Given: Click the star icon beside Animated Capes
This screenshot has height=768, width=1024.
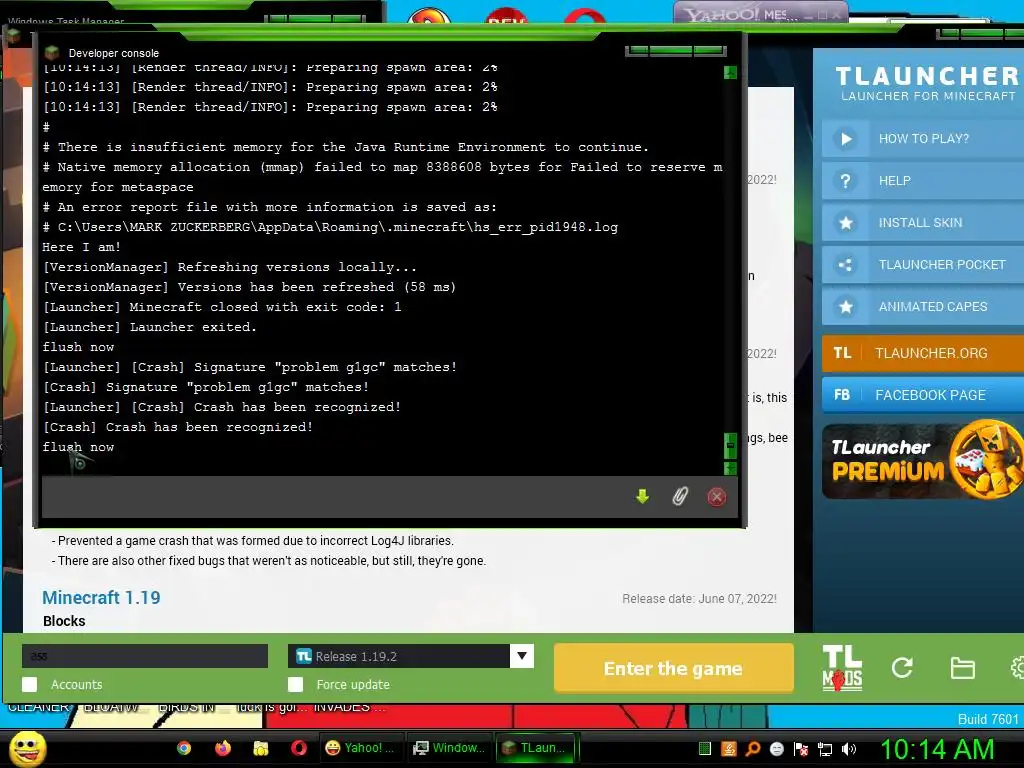Looking at the screenshot, I should pyautogui.click(x=846, y=306).
